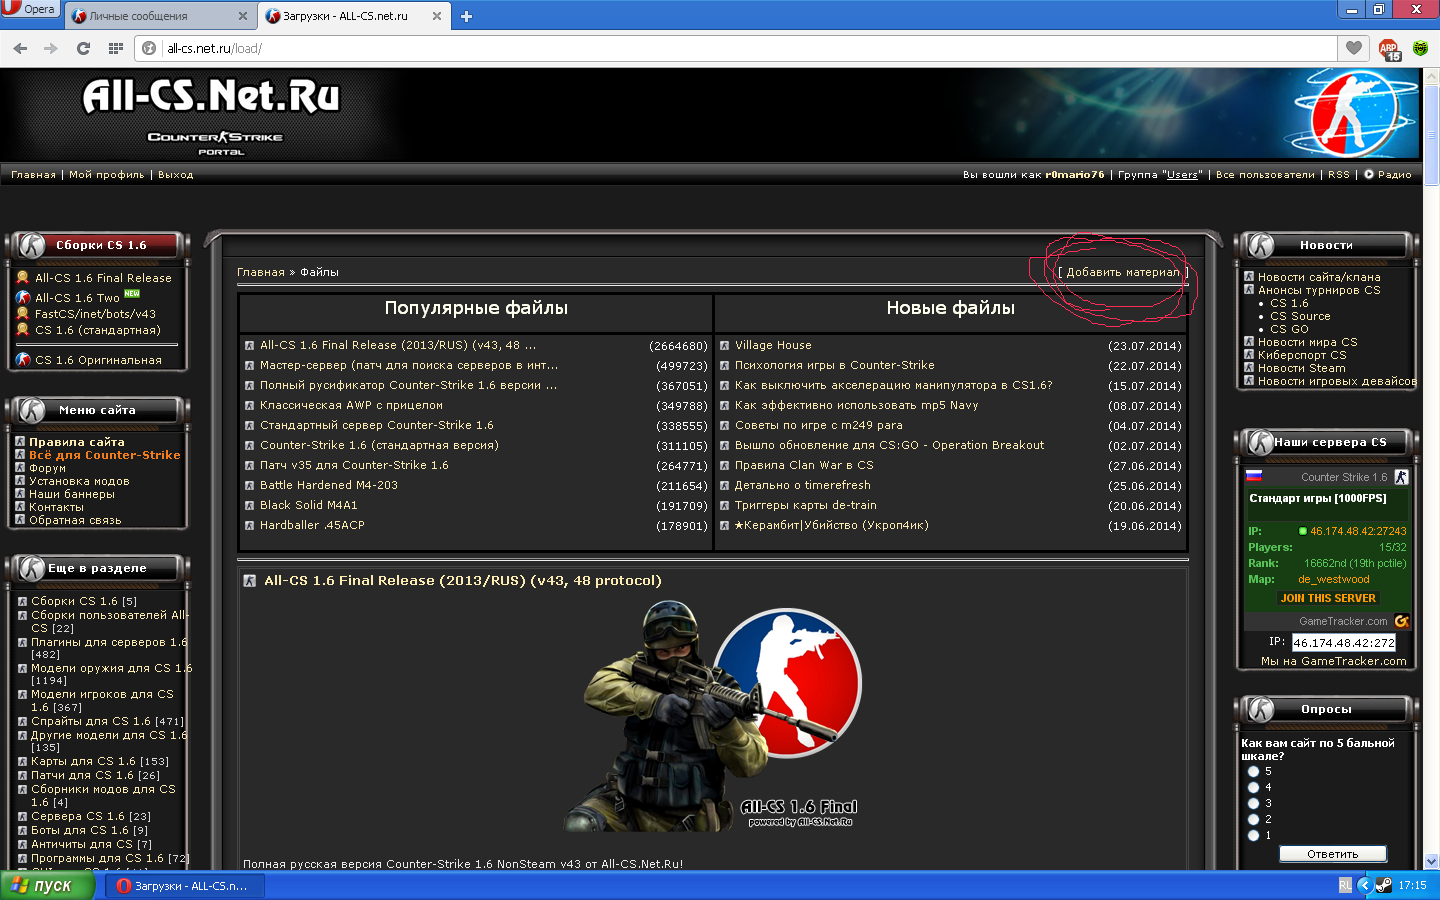Open Правила сайта menu item
This screenshot has width=1440, height=900.
coord(77,442)
